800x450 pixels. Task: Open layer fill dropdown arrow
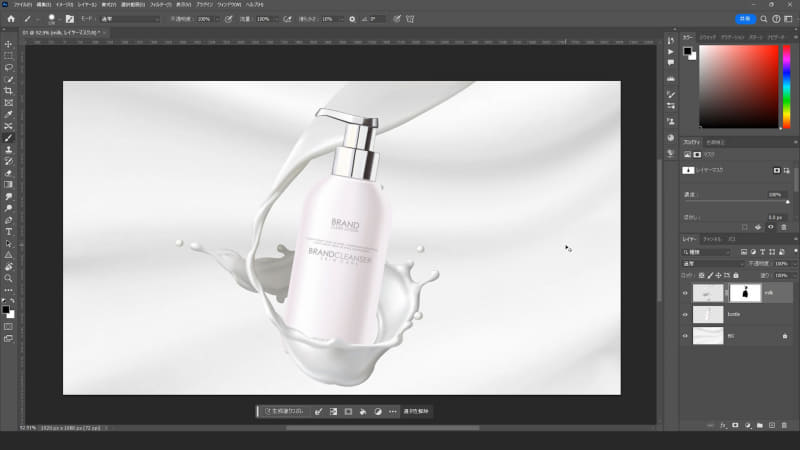click(794, 276)
